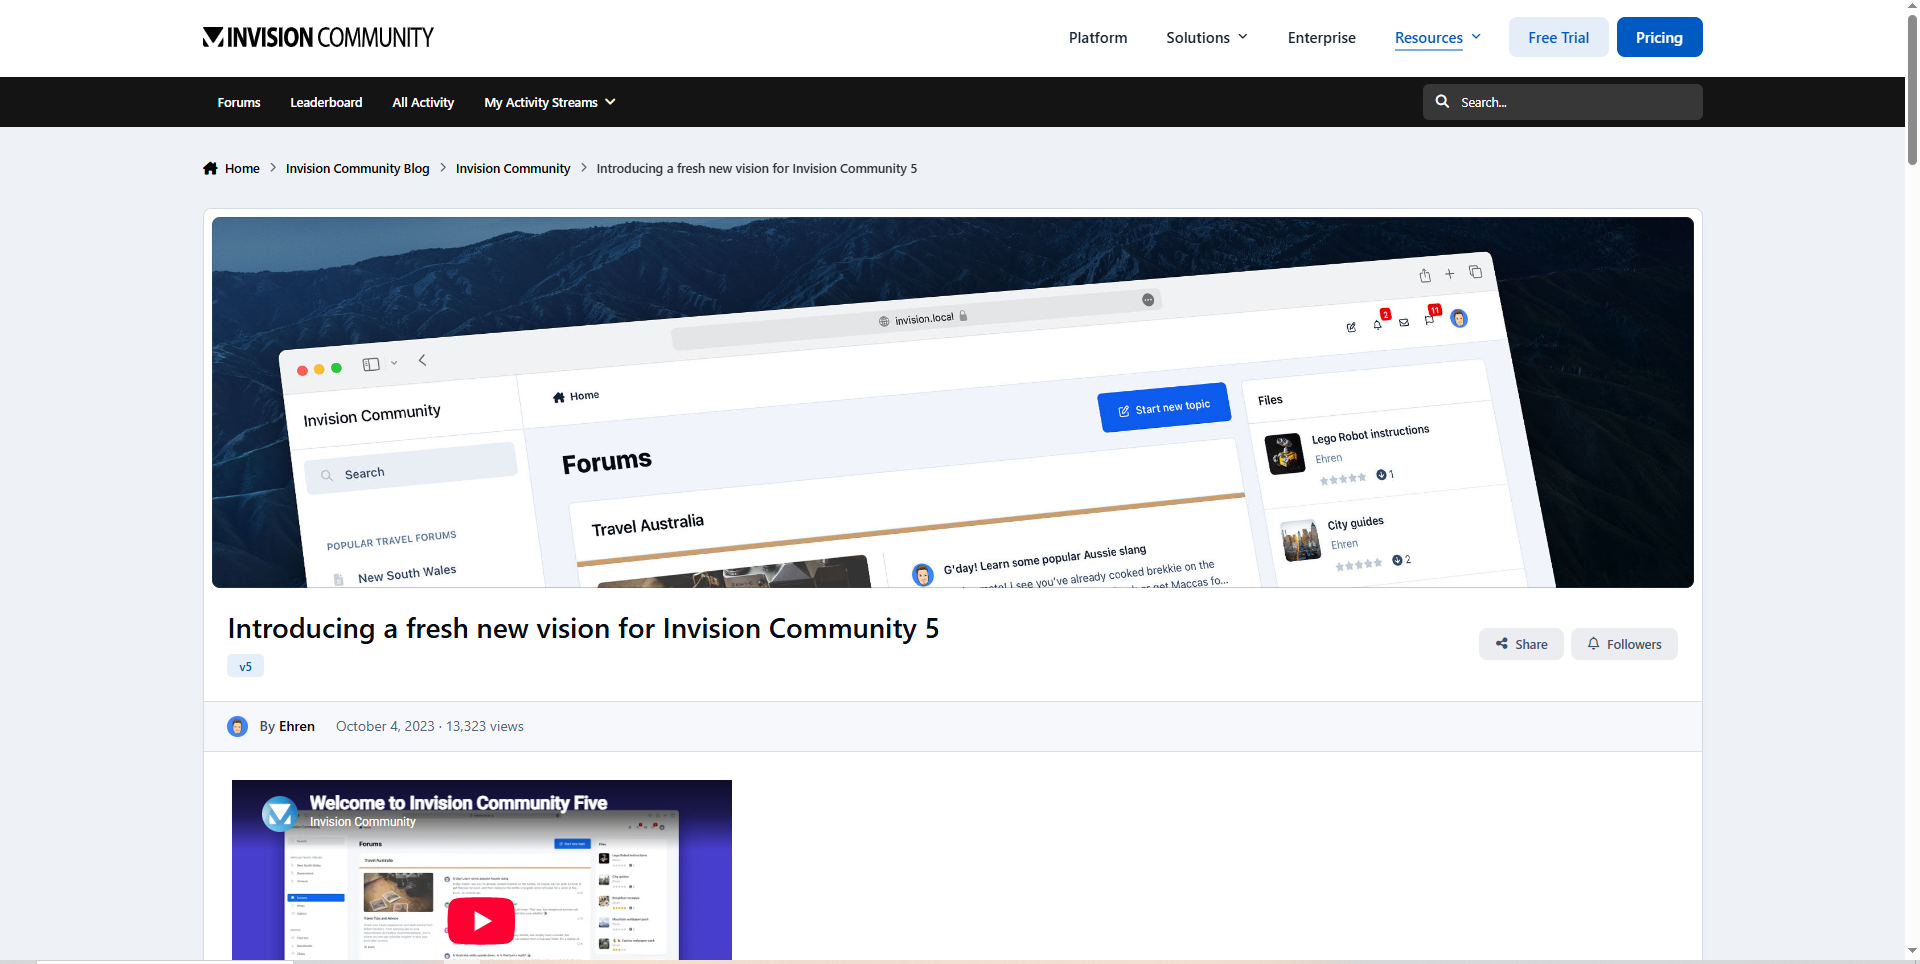Open the All Activity tab

(423, 102)
